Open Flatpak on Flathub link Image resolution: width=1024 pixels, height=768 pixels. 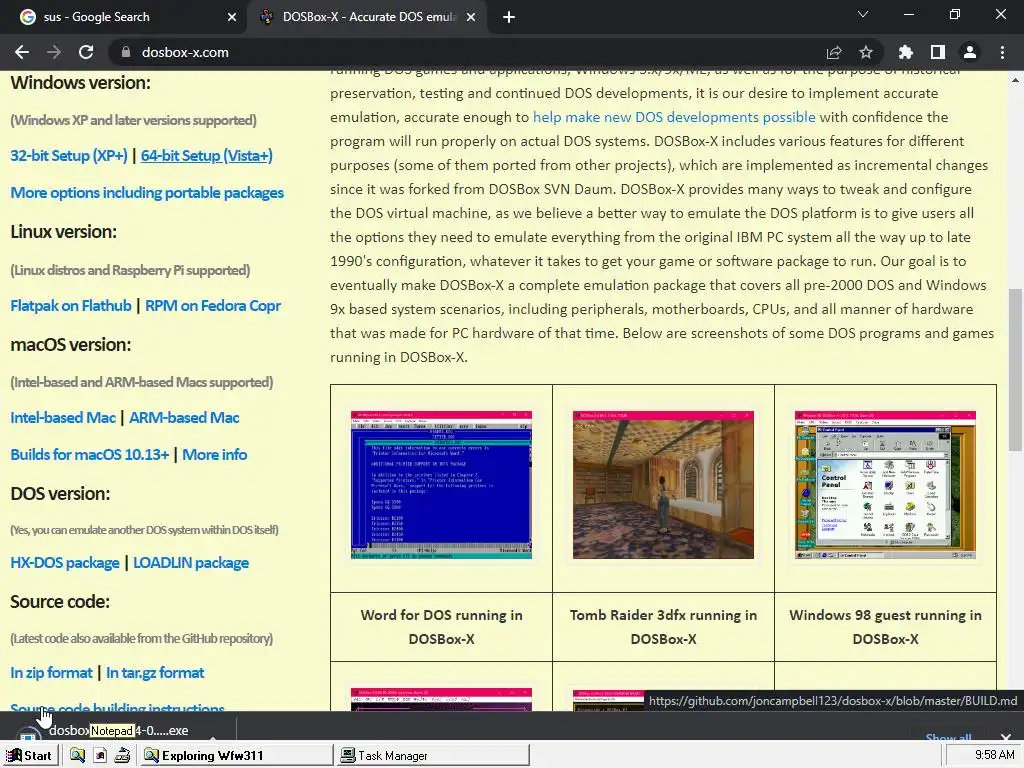pyautogui.click(x=71, y=306)
